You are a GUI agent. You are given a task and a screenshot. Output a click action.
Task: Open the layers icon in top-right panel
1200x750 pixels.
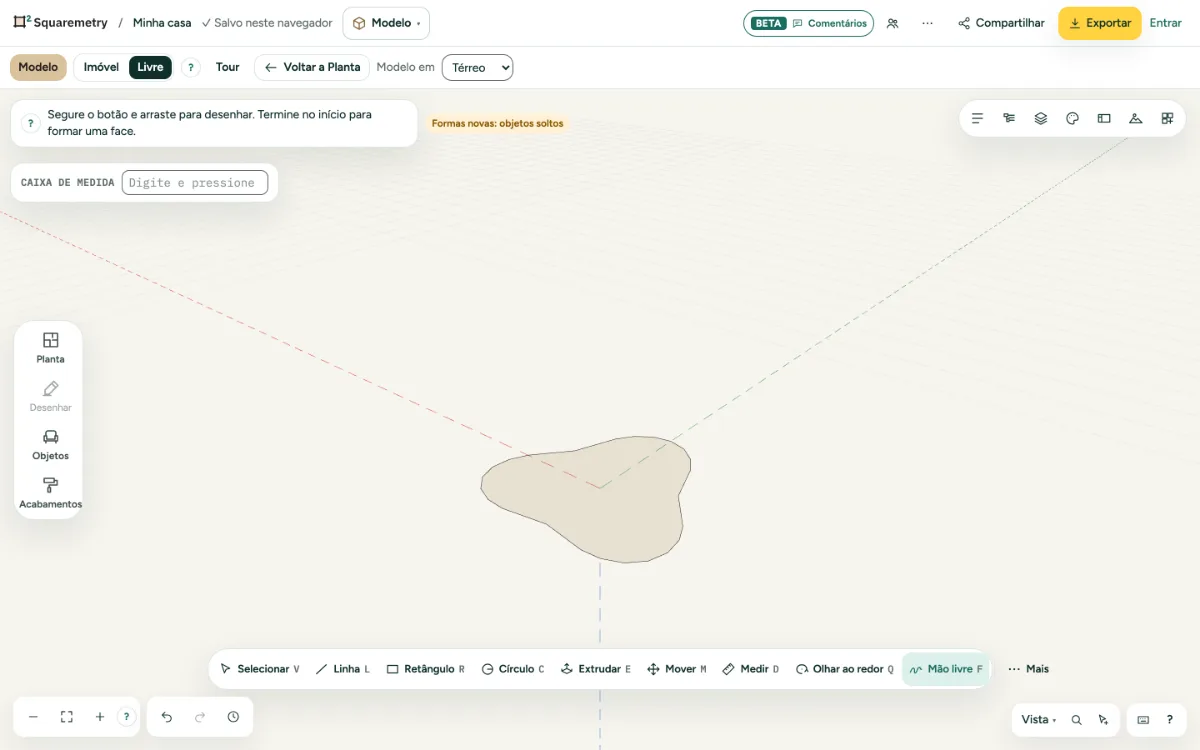point(1041,118)
